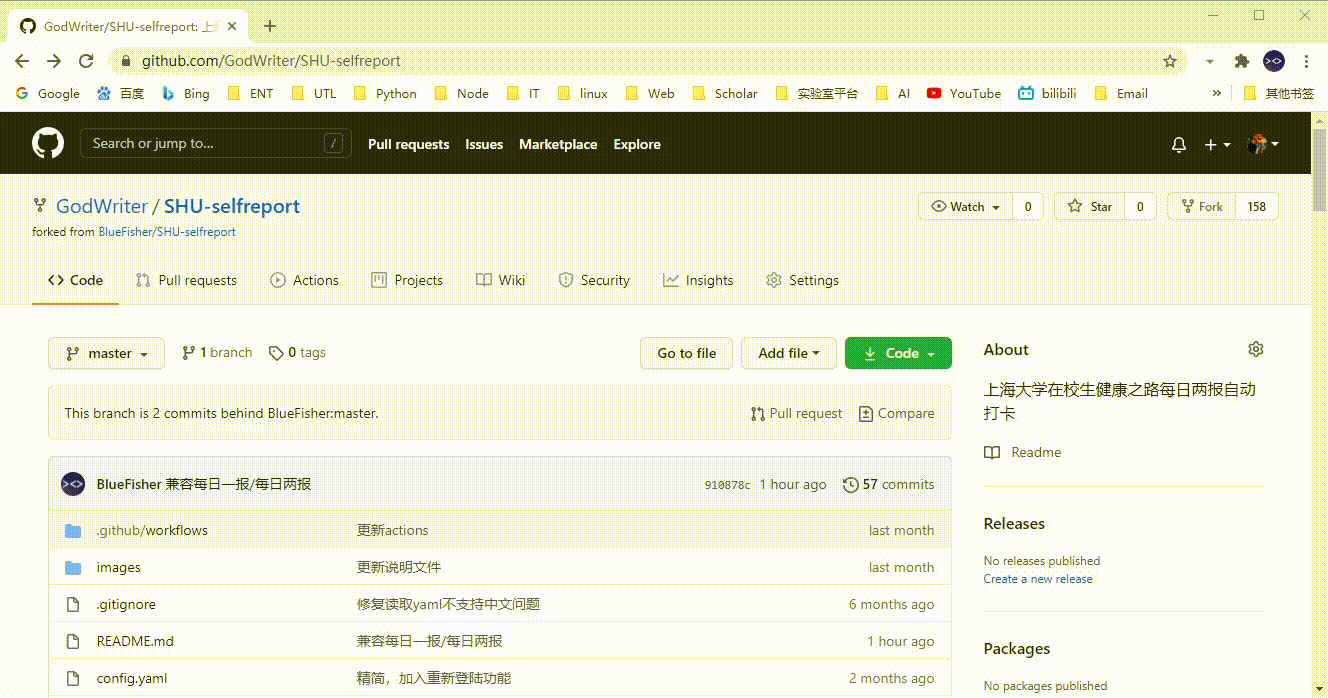Open the 实验室平台 bookmark folder

[816, 93]
